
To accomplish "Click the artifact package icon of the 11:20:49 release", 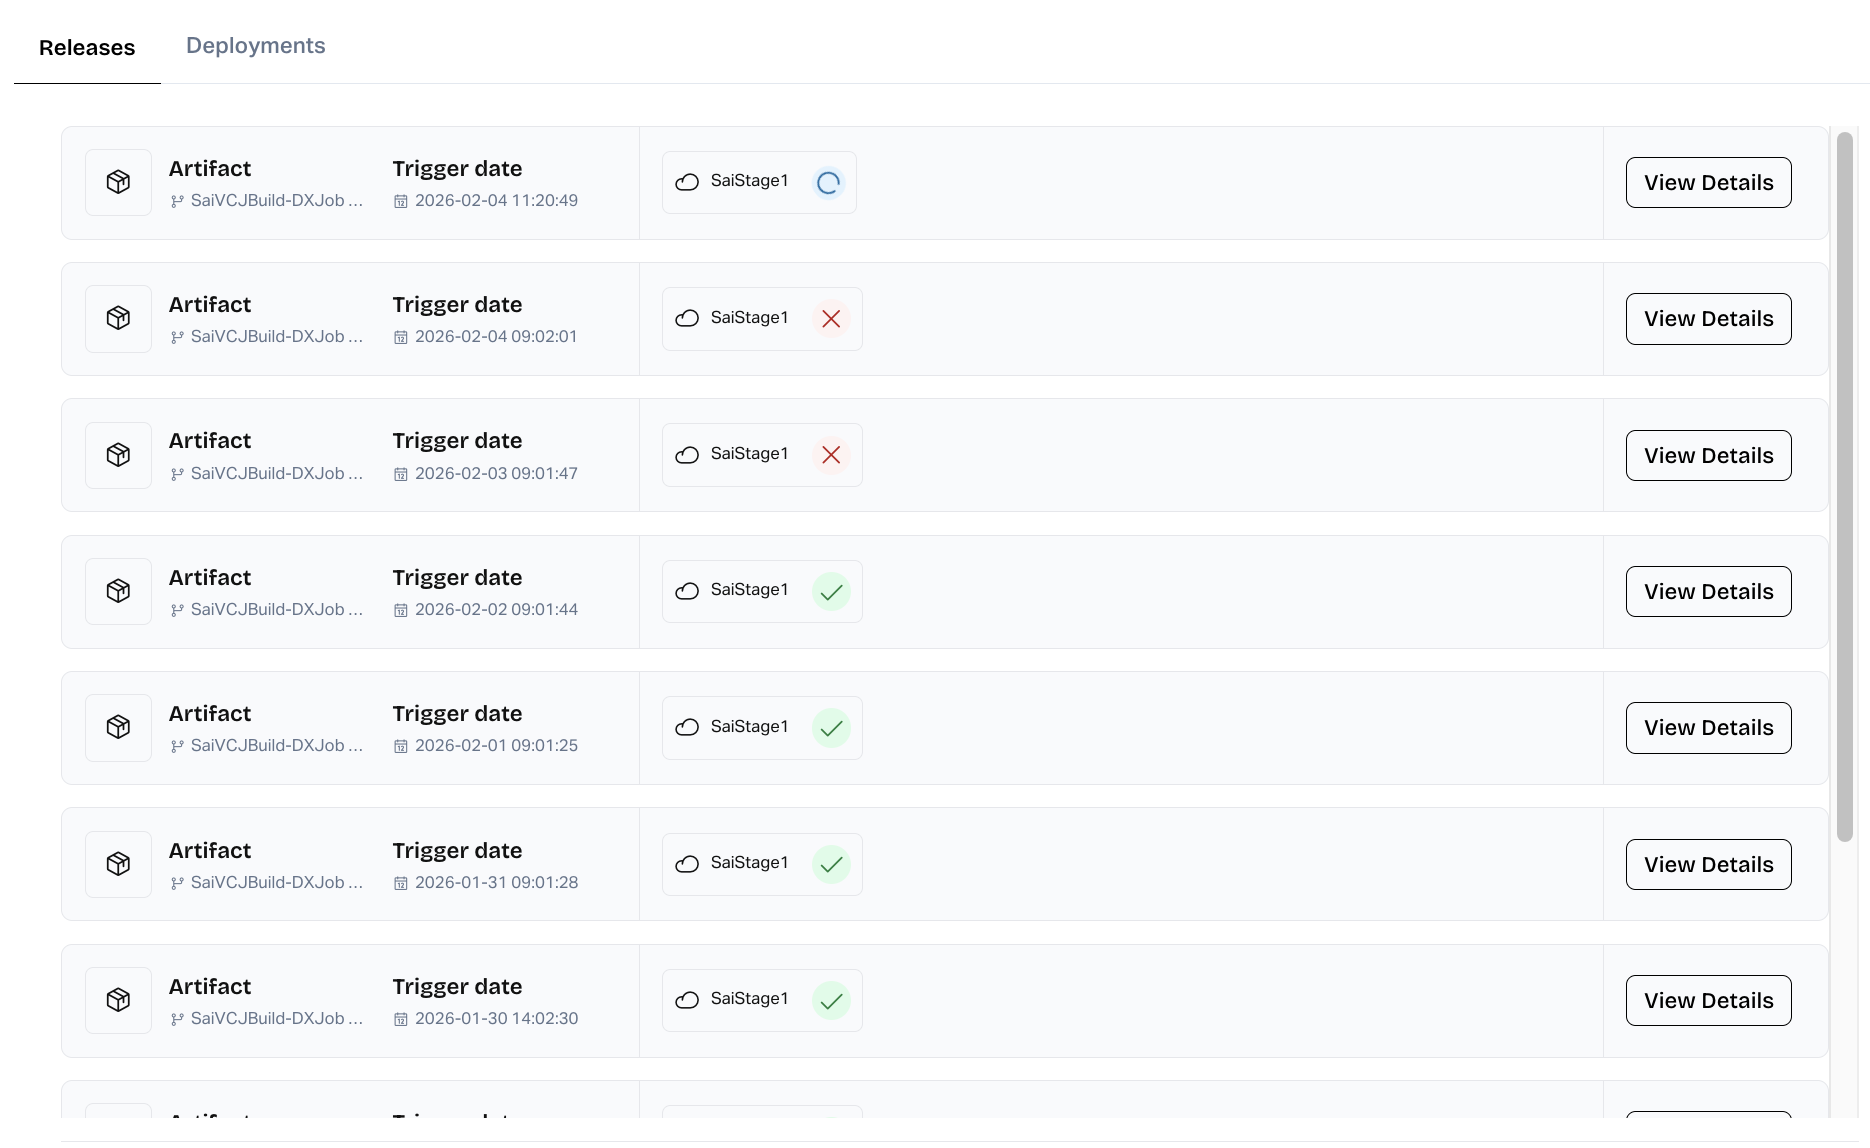I will click(x=118, y=182).
